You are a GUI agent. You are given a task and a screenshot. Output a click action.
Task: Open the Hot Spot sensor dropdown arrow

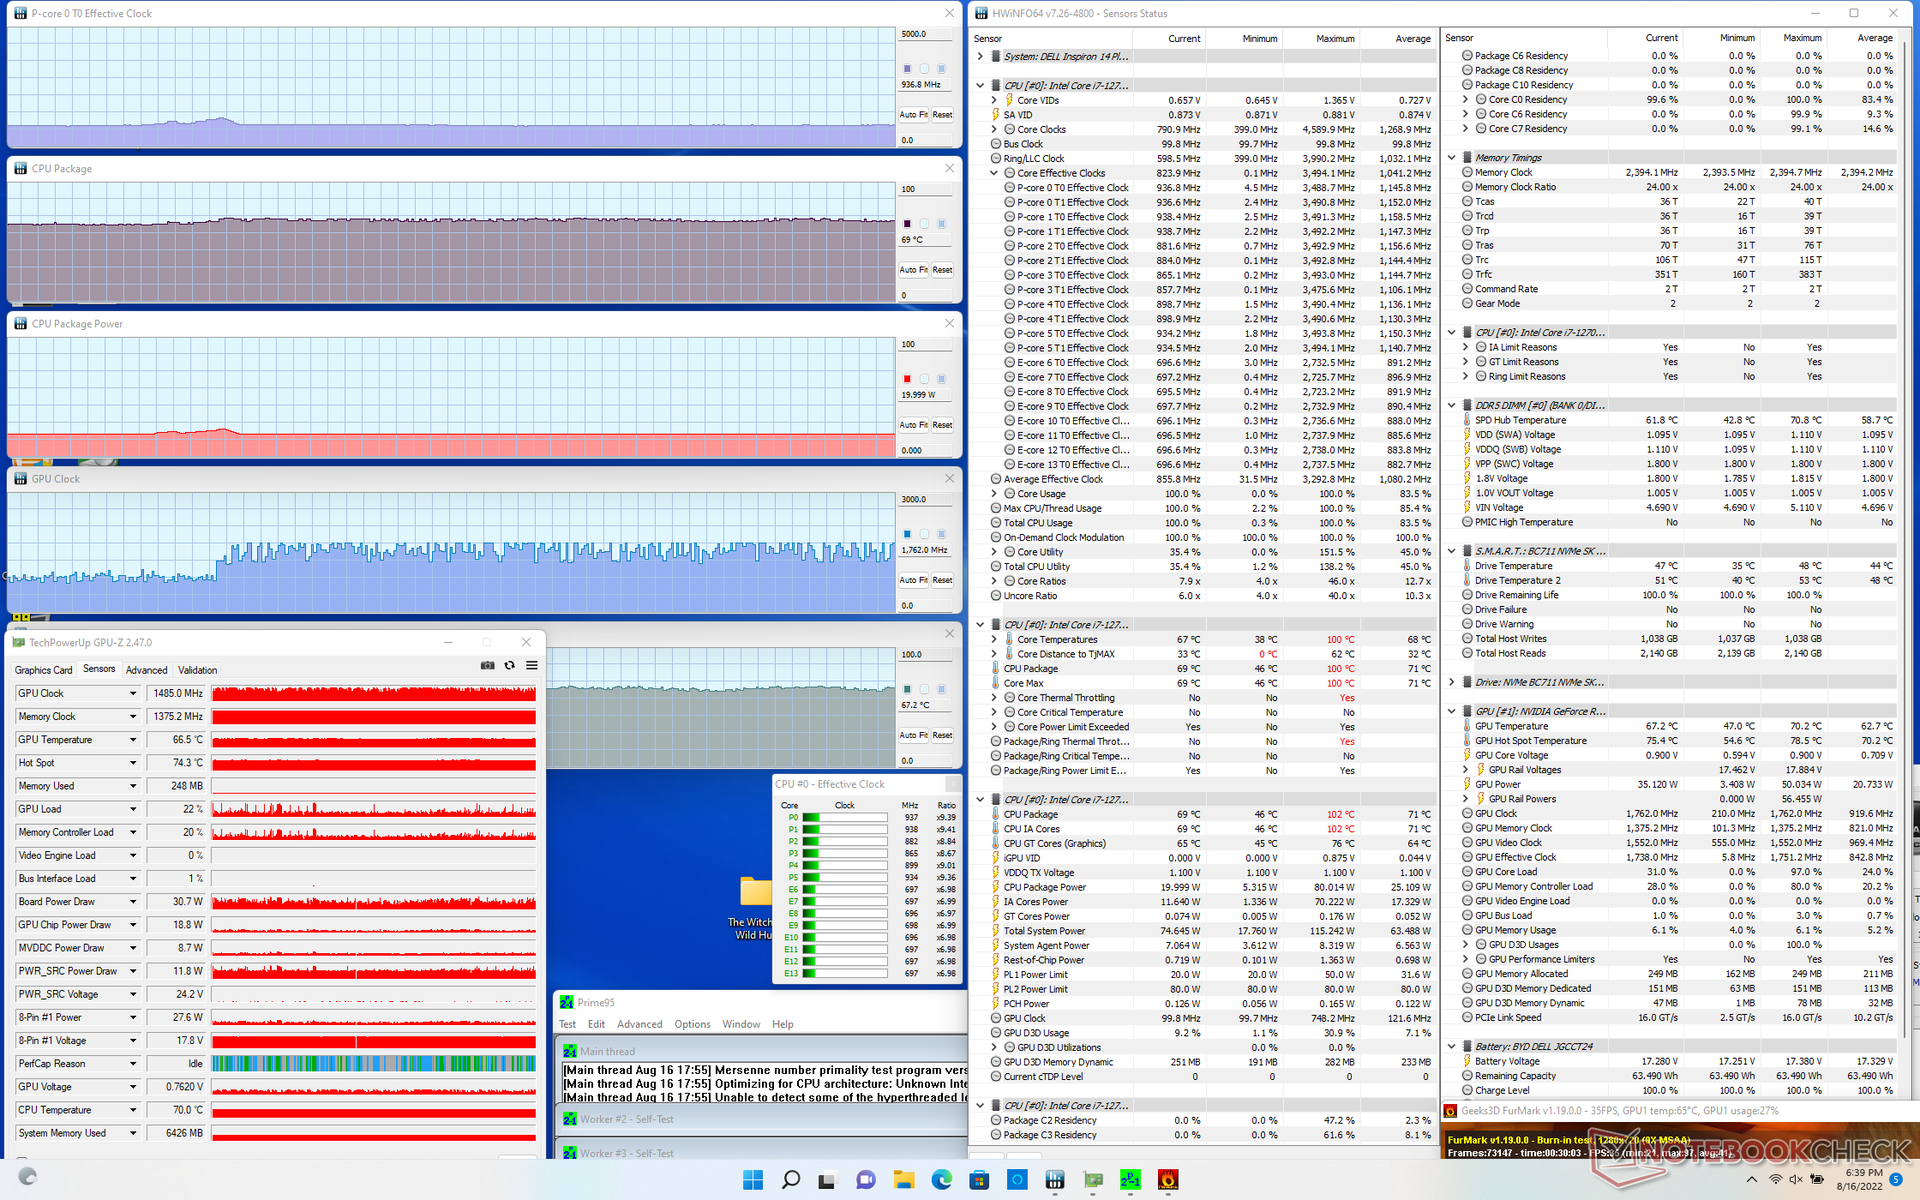coord(132,763)
